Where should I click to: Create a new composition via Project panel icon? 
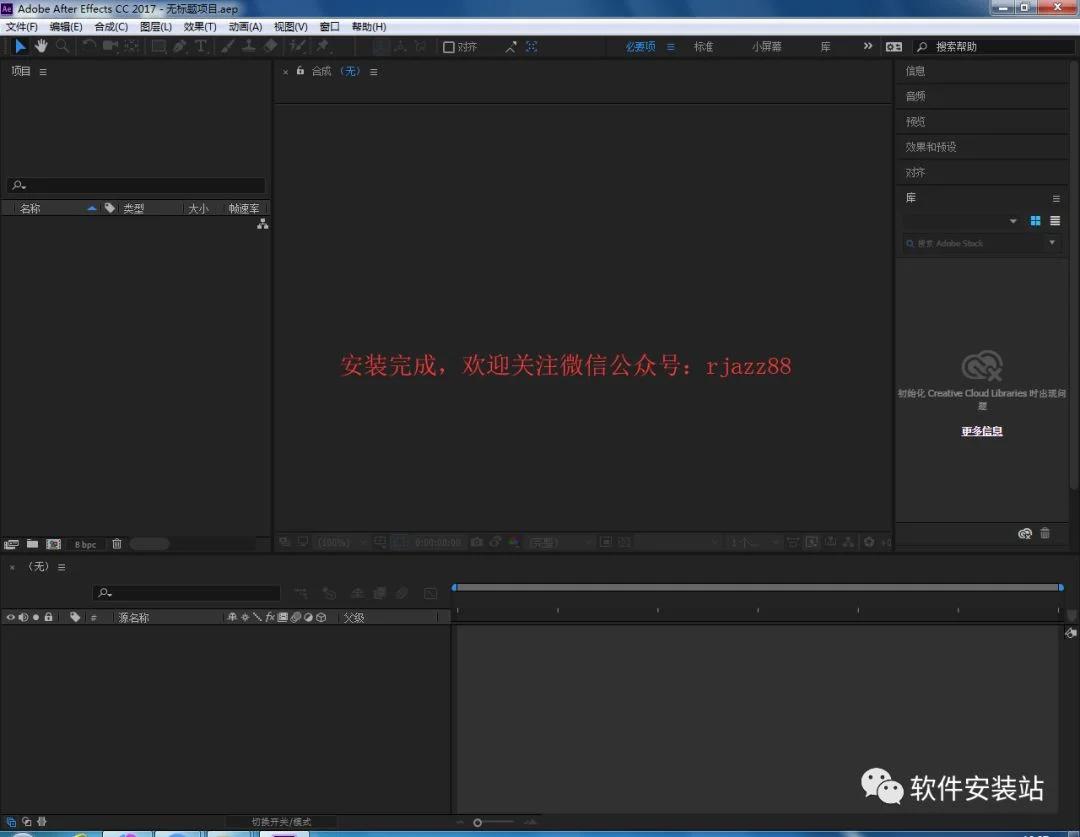53,544
